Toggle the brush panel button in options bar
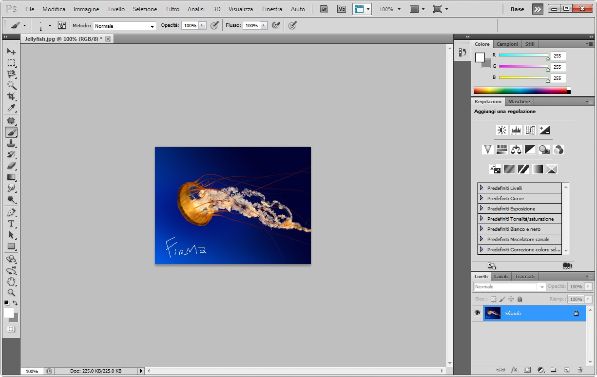Image resolution: width=597 pixels, height=377 pixels. click(x=62, y=26)
